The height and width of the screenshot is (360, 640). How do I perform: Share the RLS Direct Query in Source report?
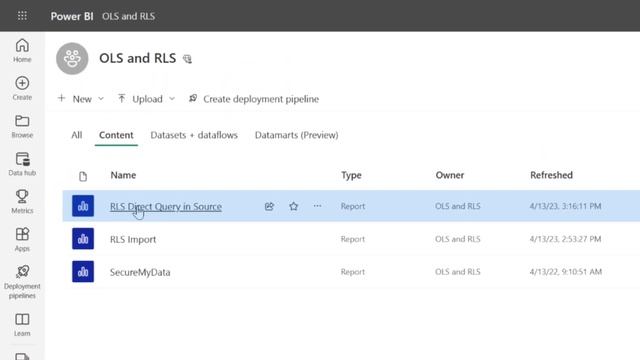[269, 206]
